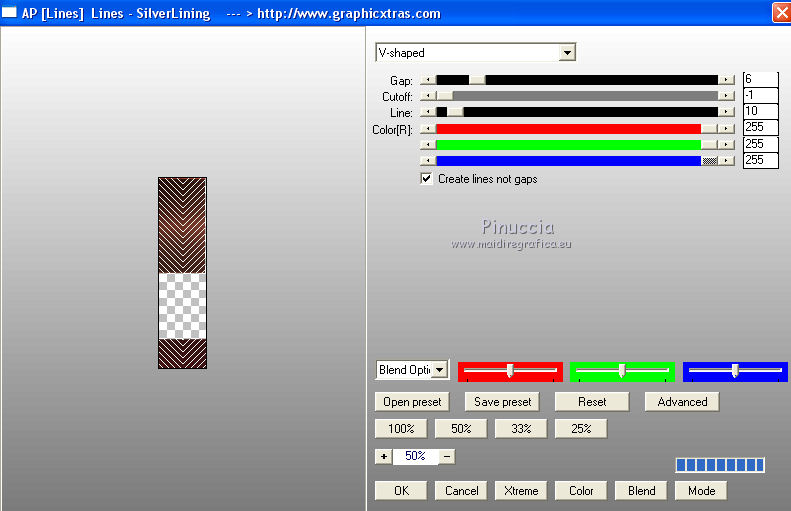Click on the Line slider track
The height and width of the screenshot is (511, 791).
pos(577,112)
